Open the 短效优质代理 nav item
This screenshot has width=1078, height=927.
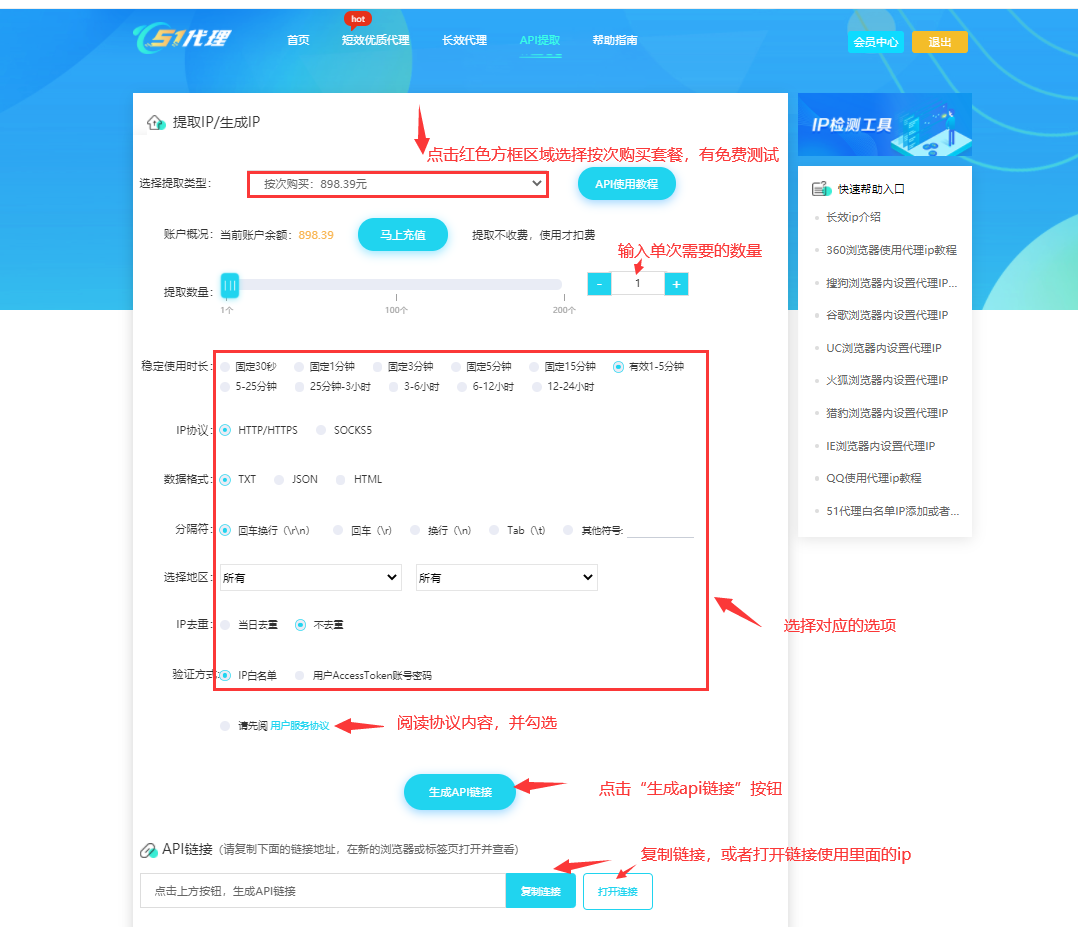coord(375,40)
